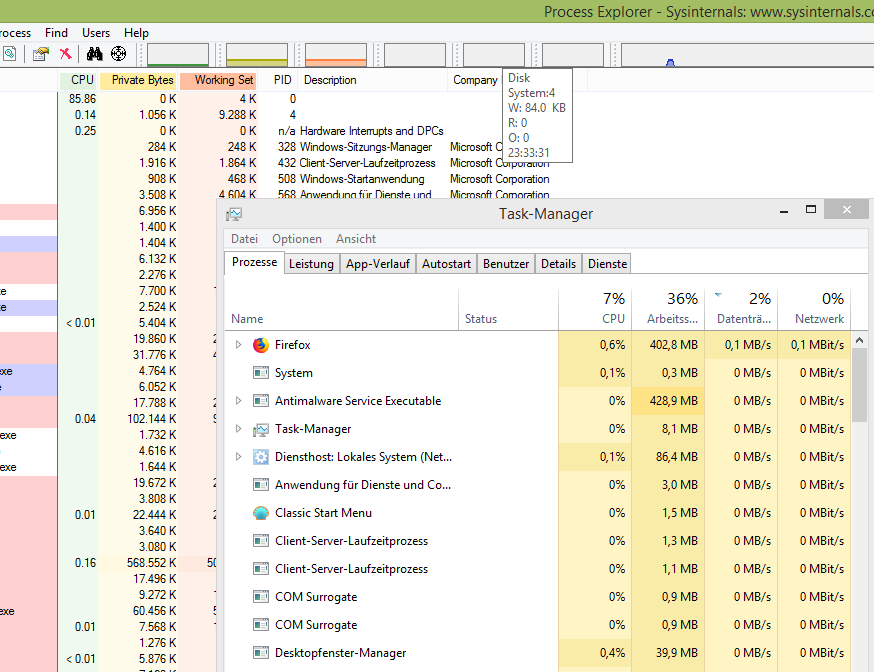
Task: Open the Datei menu in Task-Manager
Action: point(244,239)
